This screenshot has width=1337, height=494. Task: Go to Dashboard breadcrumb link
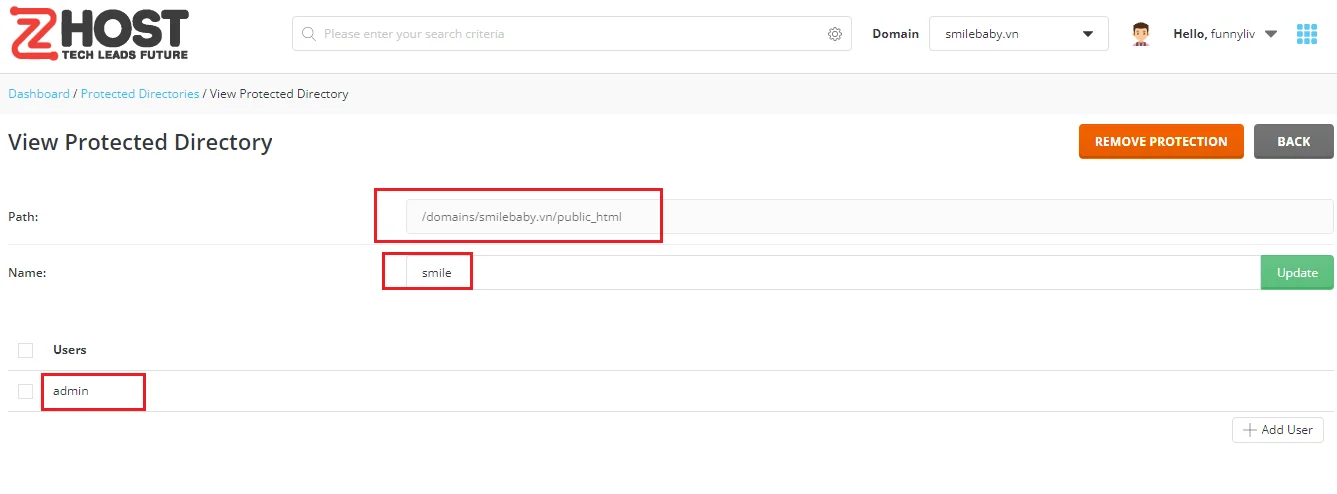pyautogui.click(x=39, y=94)
